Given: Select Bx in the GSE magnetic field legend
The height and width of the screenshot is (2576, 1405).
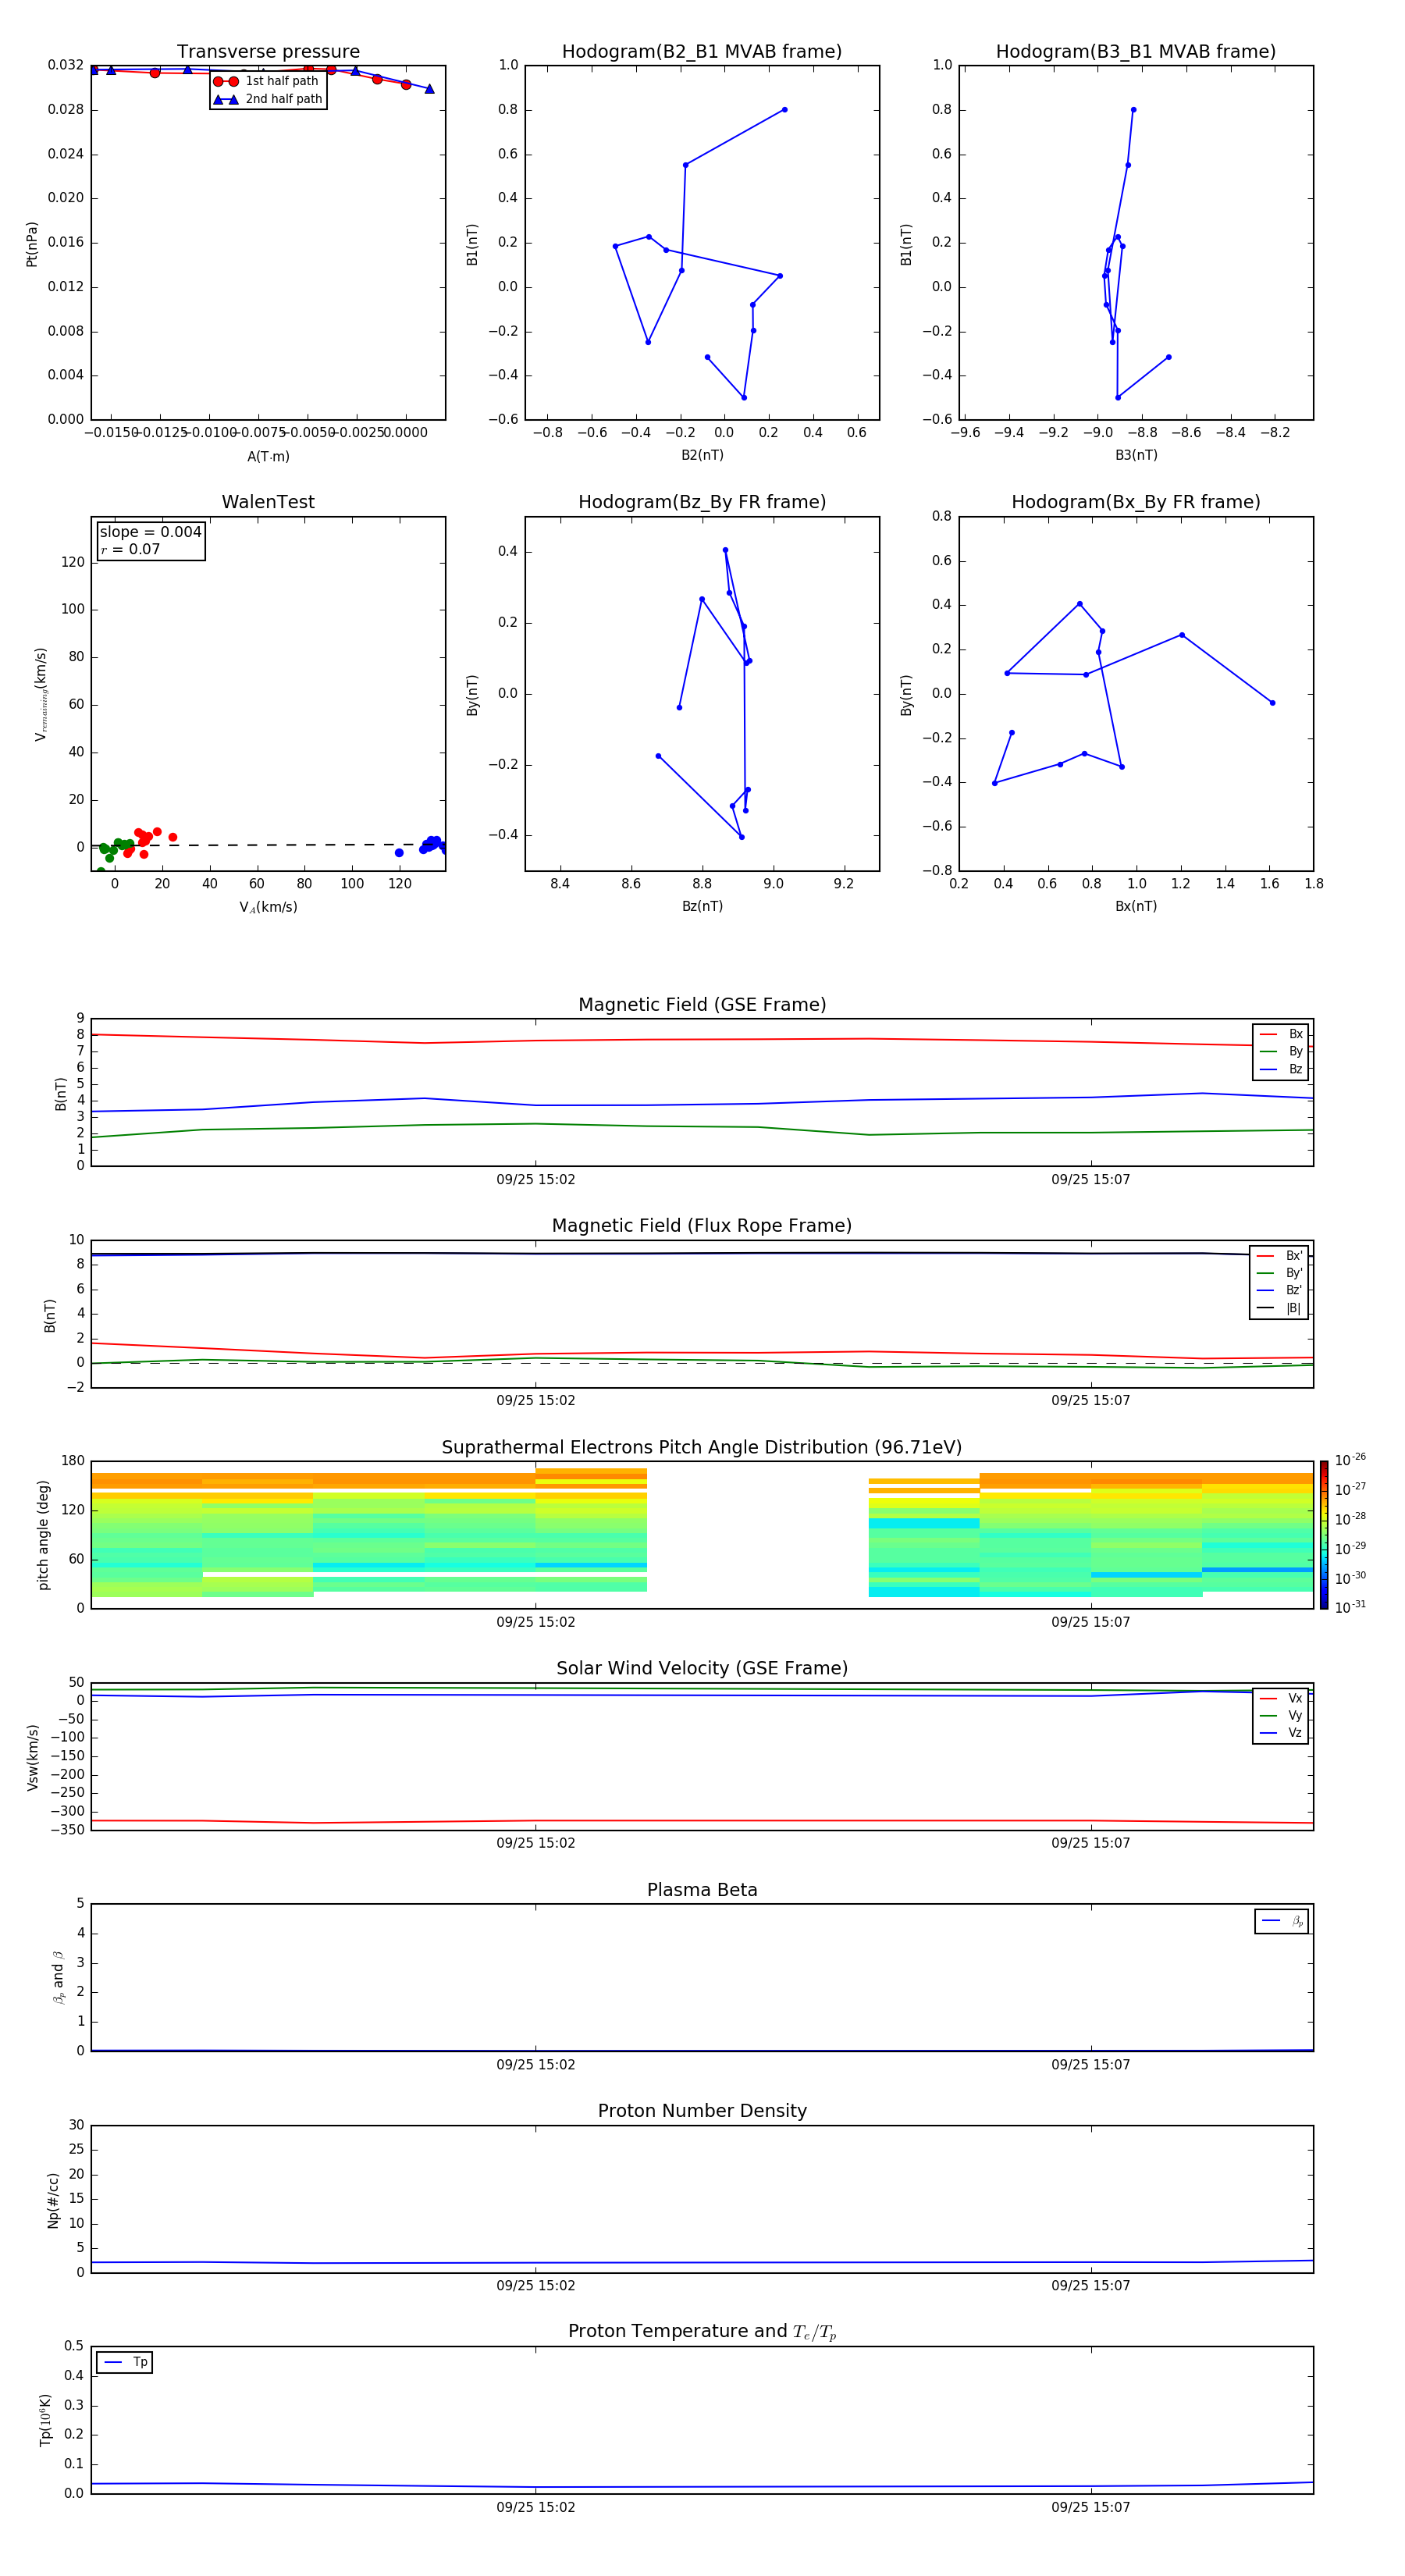Looking at the screenshot, I should pyautogui.click(x=1281, y=1034).
